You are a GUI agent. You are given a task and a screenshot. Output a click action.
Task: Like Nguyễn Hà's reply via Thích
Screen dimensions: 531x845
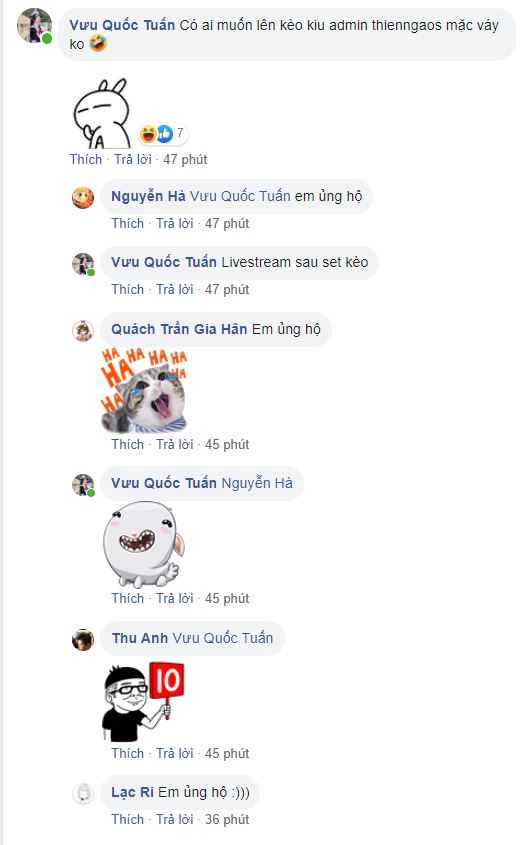click(128, 223)
